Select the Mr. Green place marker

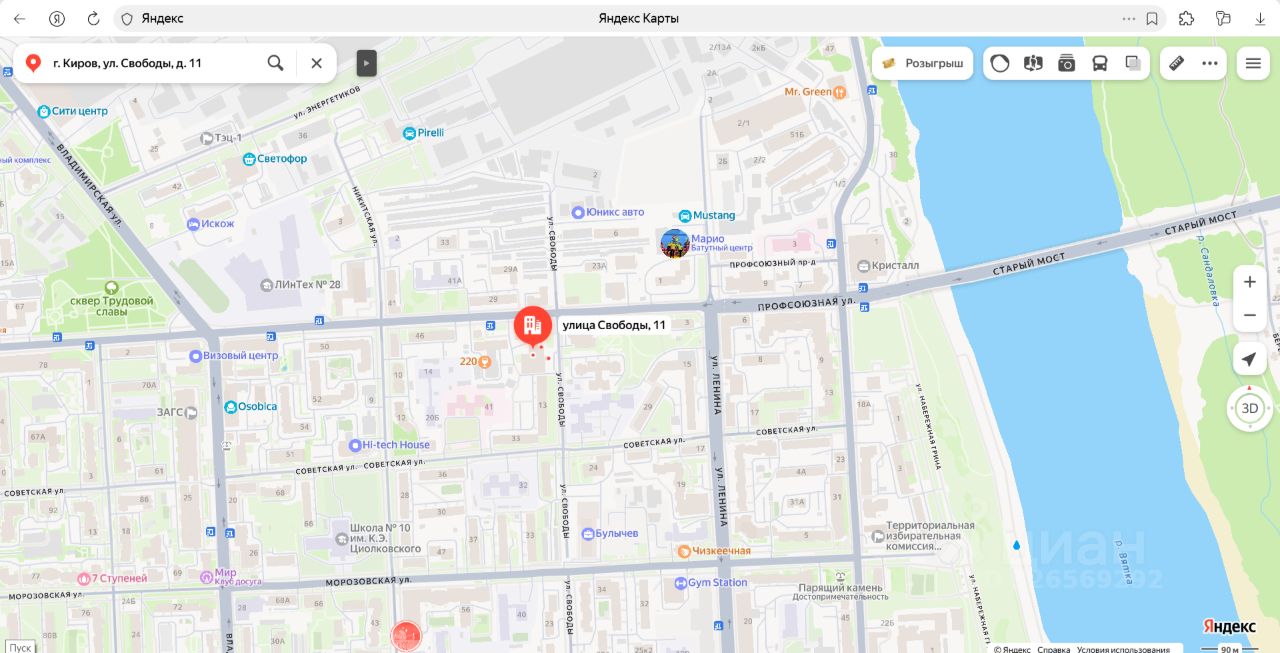(840, 92)
